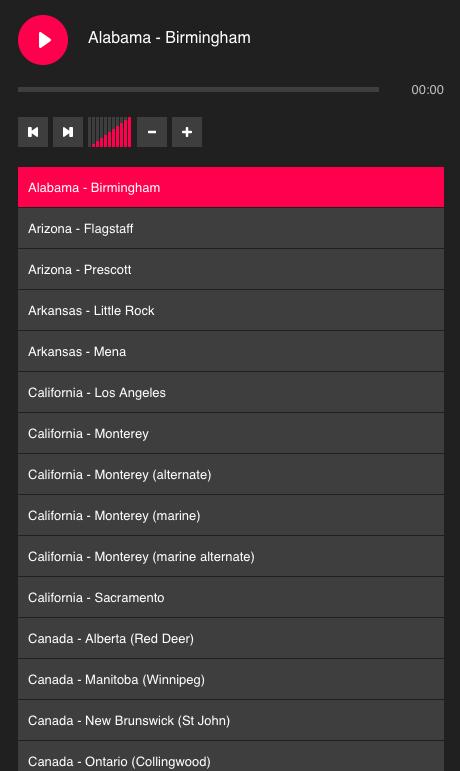Increase volume with the plus button
The width and height of the screenshot is (460, 771).
click(x=187, y=132)
